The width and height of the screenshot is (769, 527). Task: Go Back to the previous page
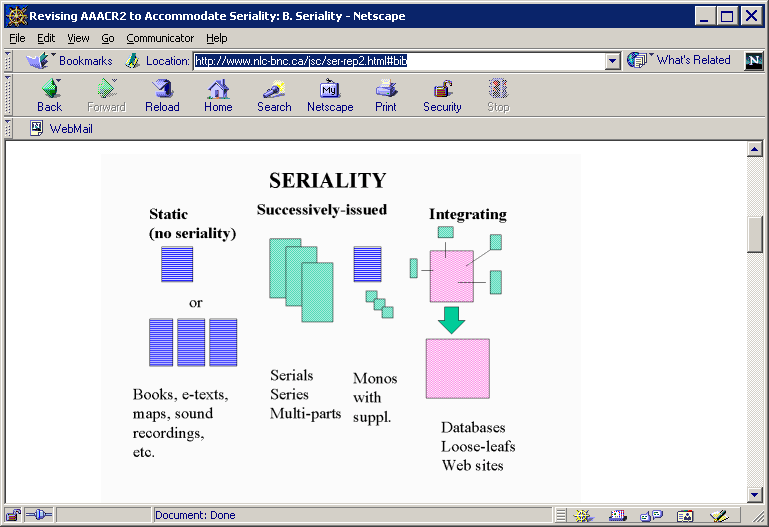[50, 96]
